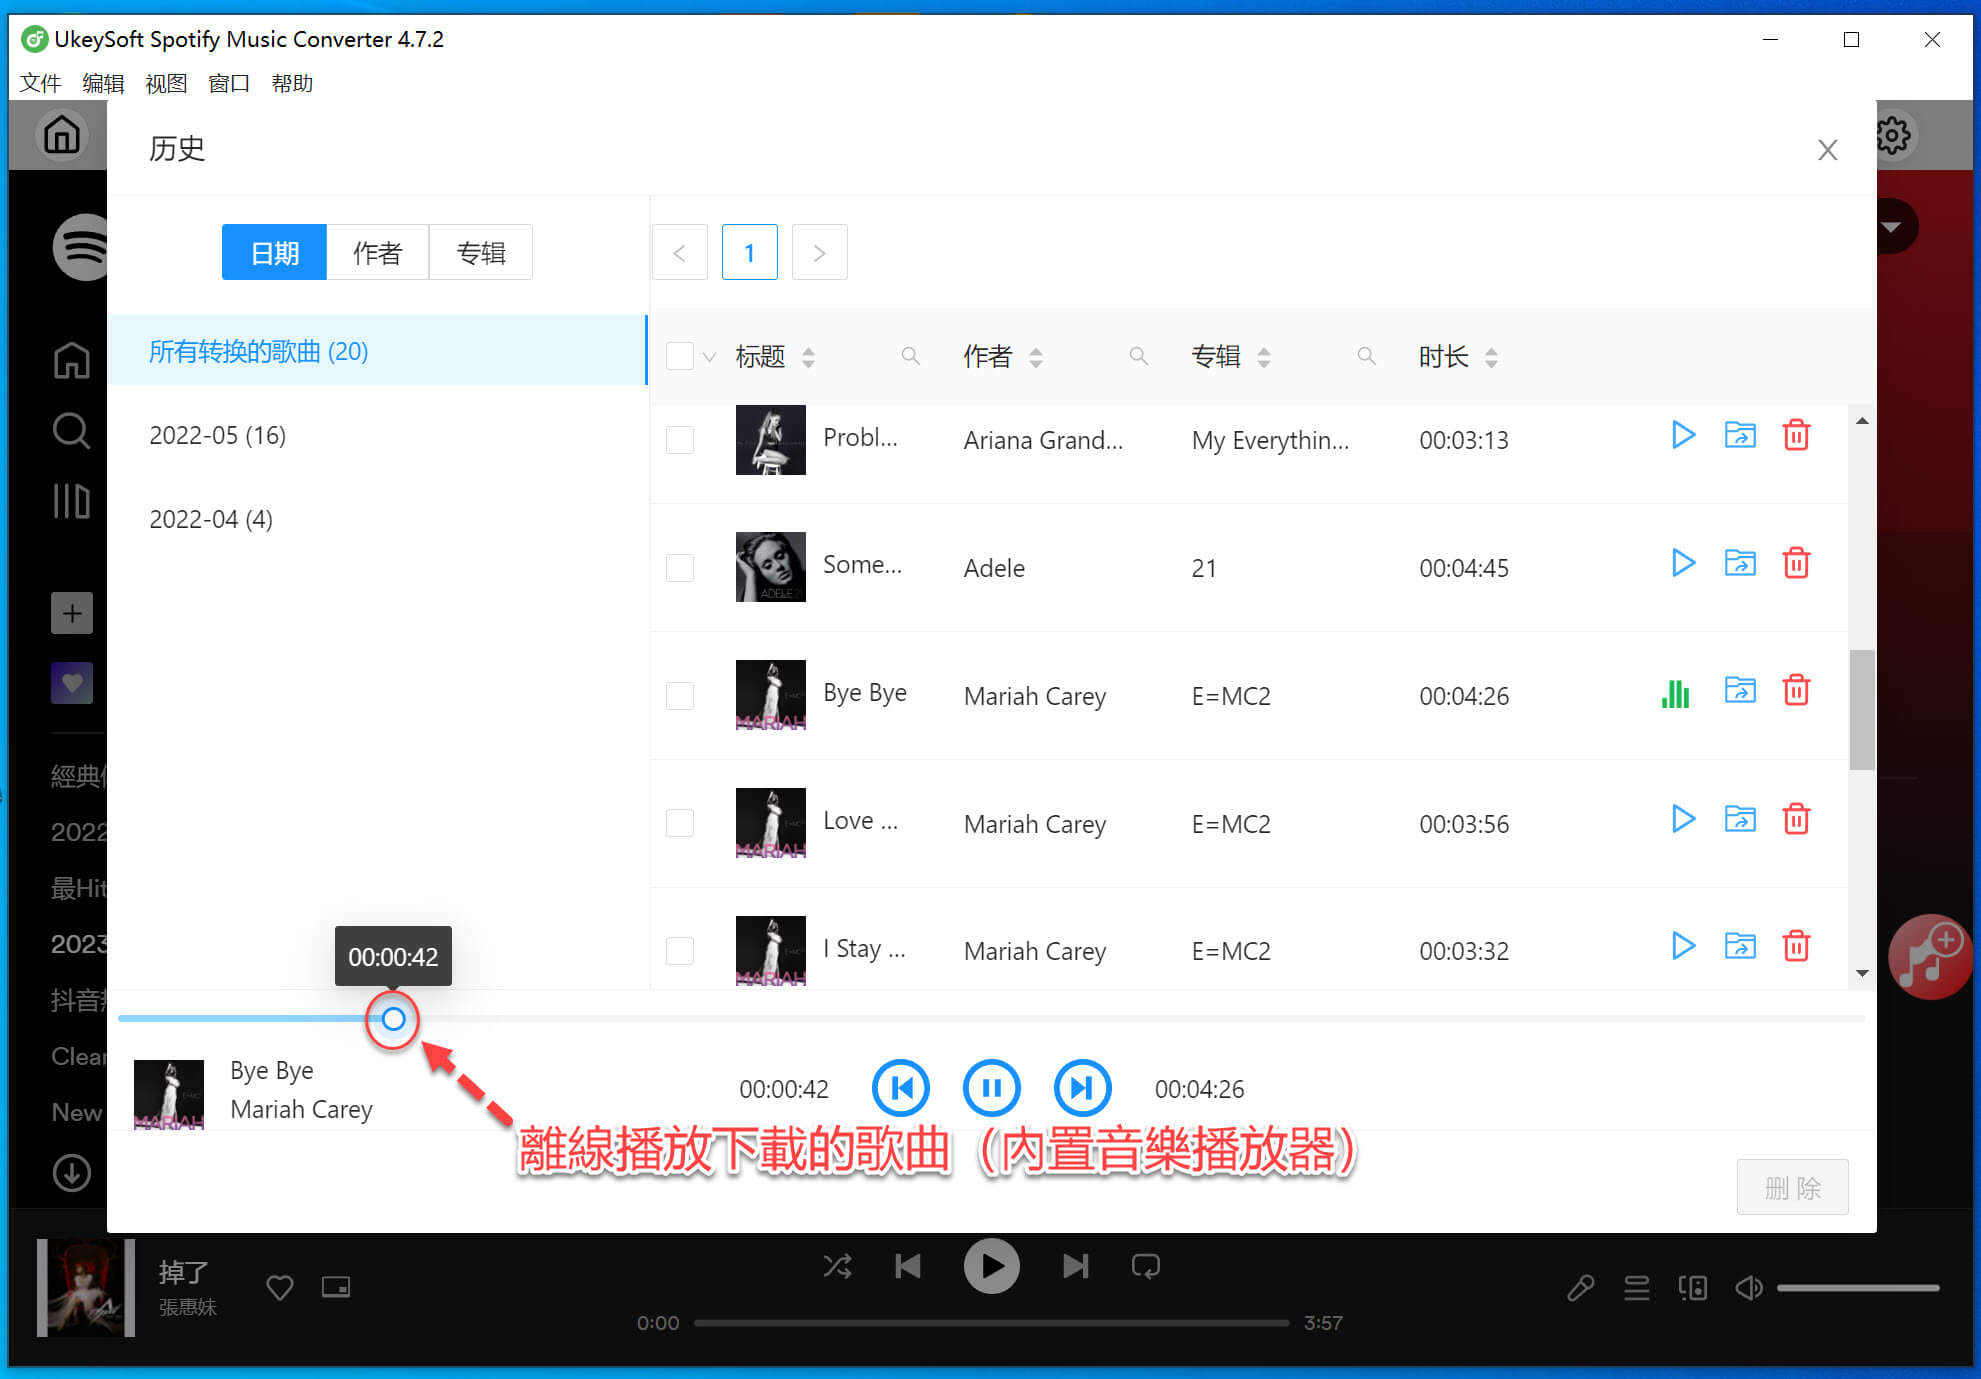
Task: Click the 删除 button
Action: point(1792,1187)
